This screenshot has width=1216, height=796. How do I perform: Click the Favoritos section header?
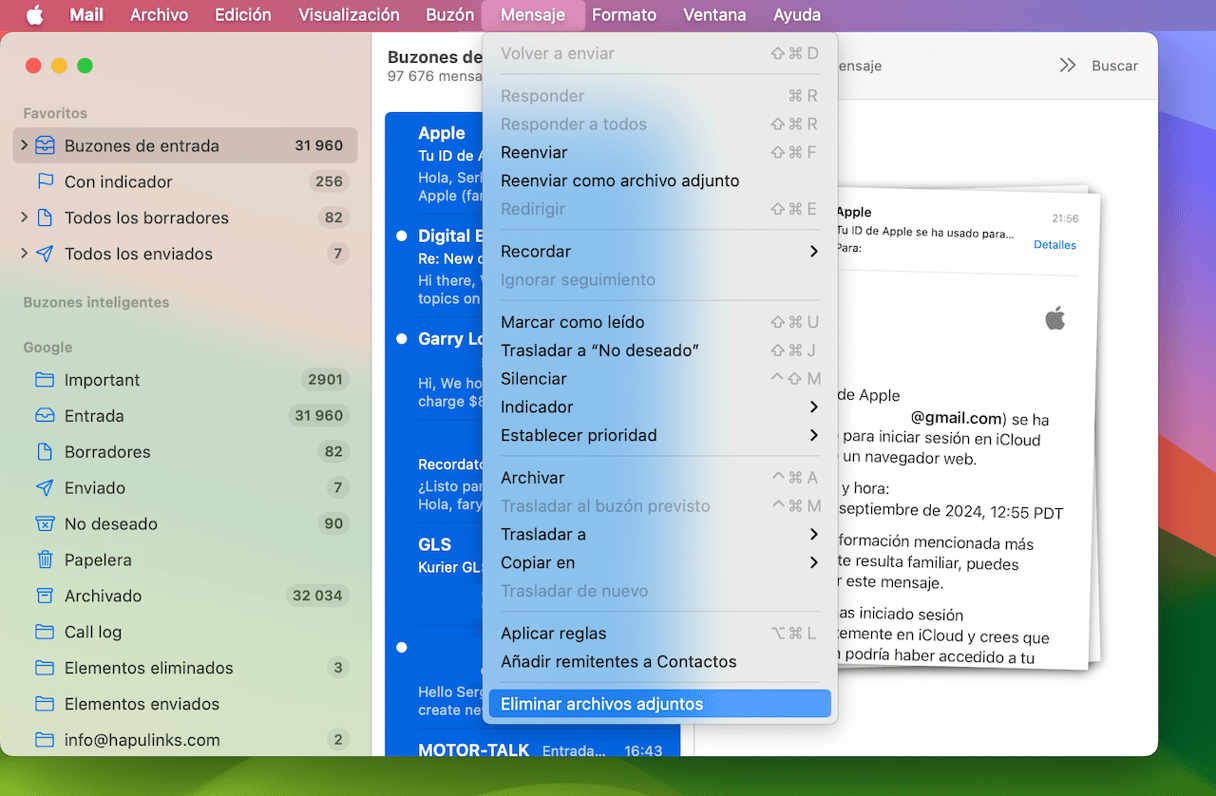(55, 113)
